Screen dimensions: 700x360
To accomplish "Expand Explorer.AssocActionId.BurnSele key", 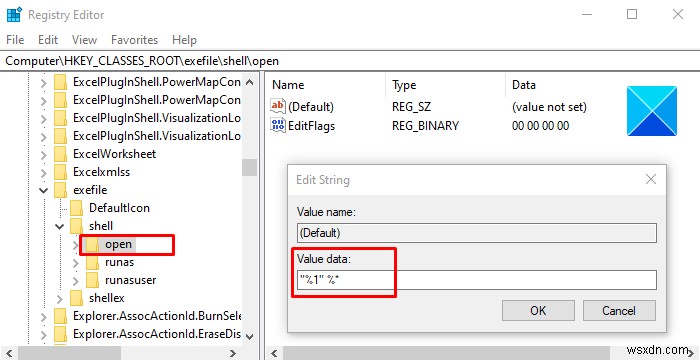I will coord(43,317).
